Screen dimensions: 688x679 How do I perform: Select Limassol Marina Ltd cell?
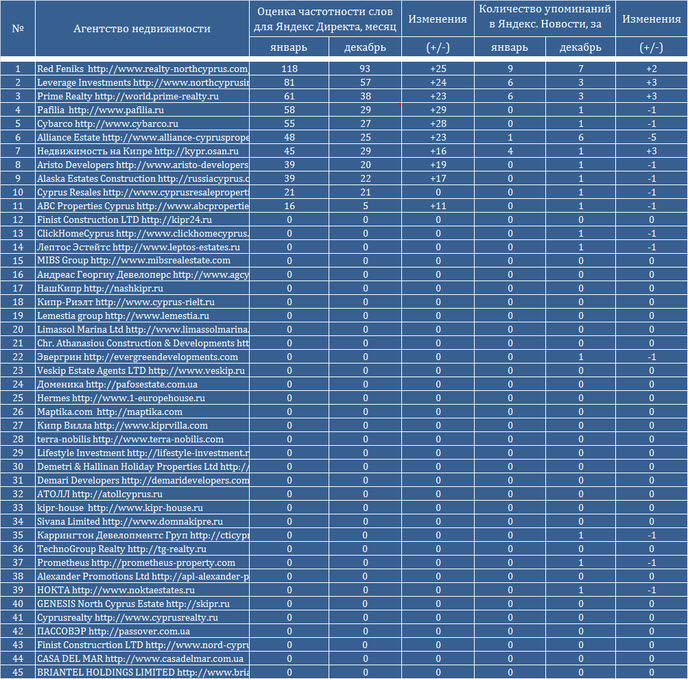tap(142, 329)
